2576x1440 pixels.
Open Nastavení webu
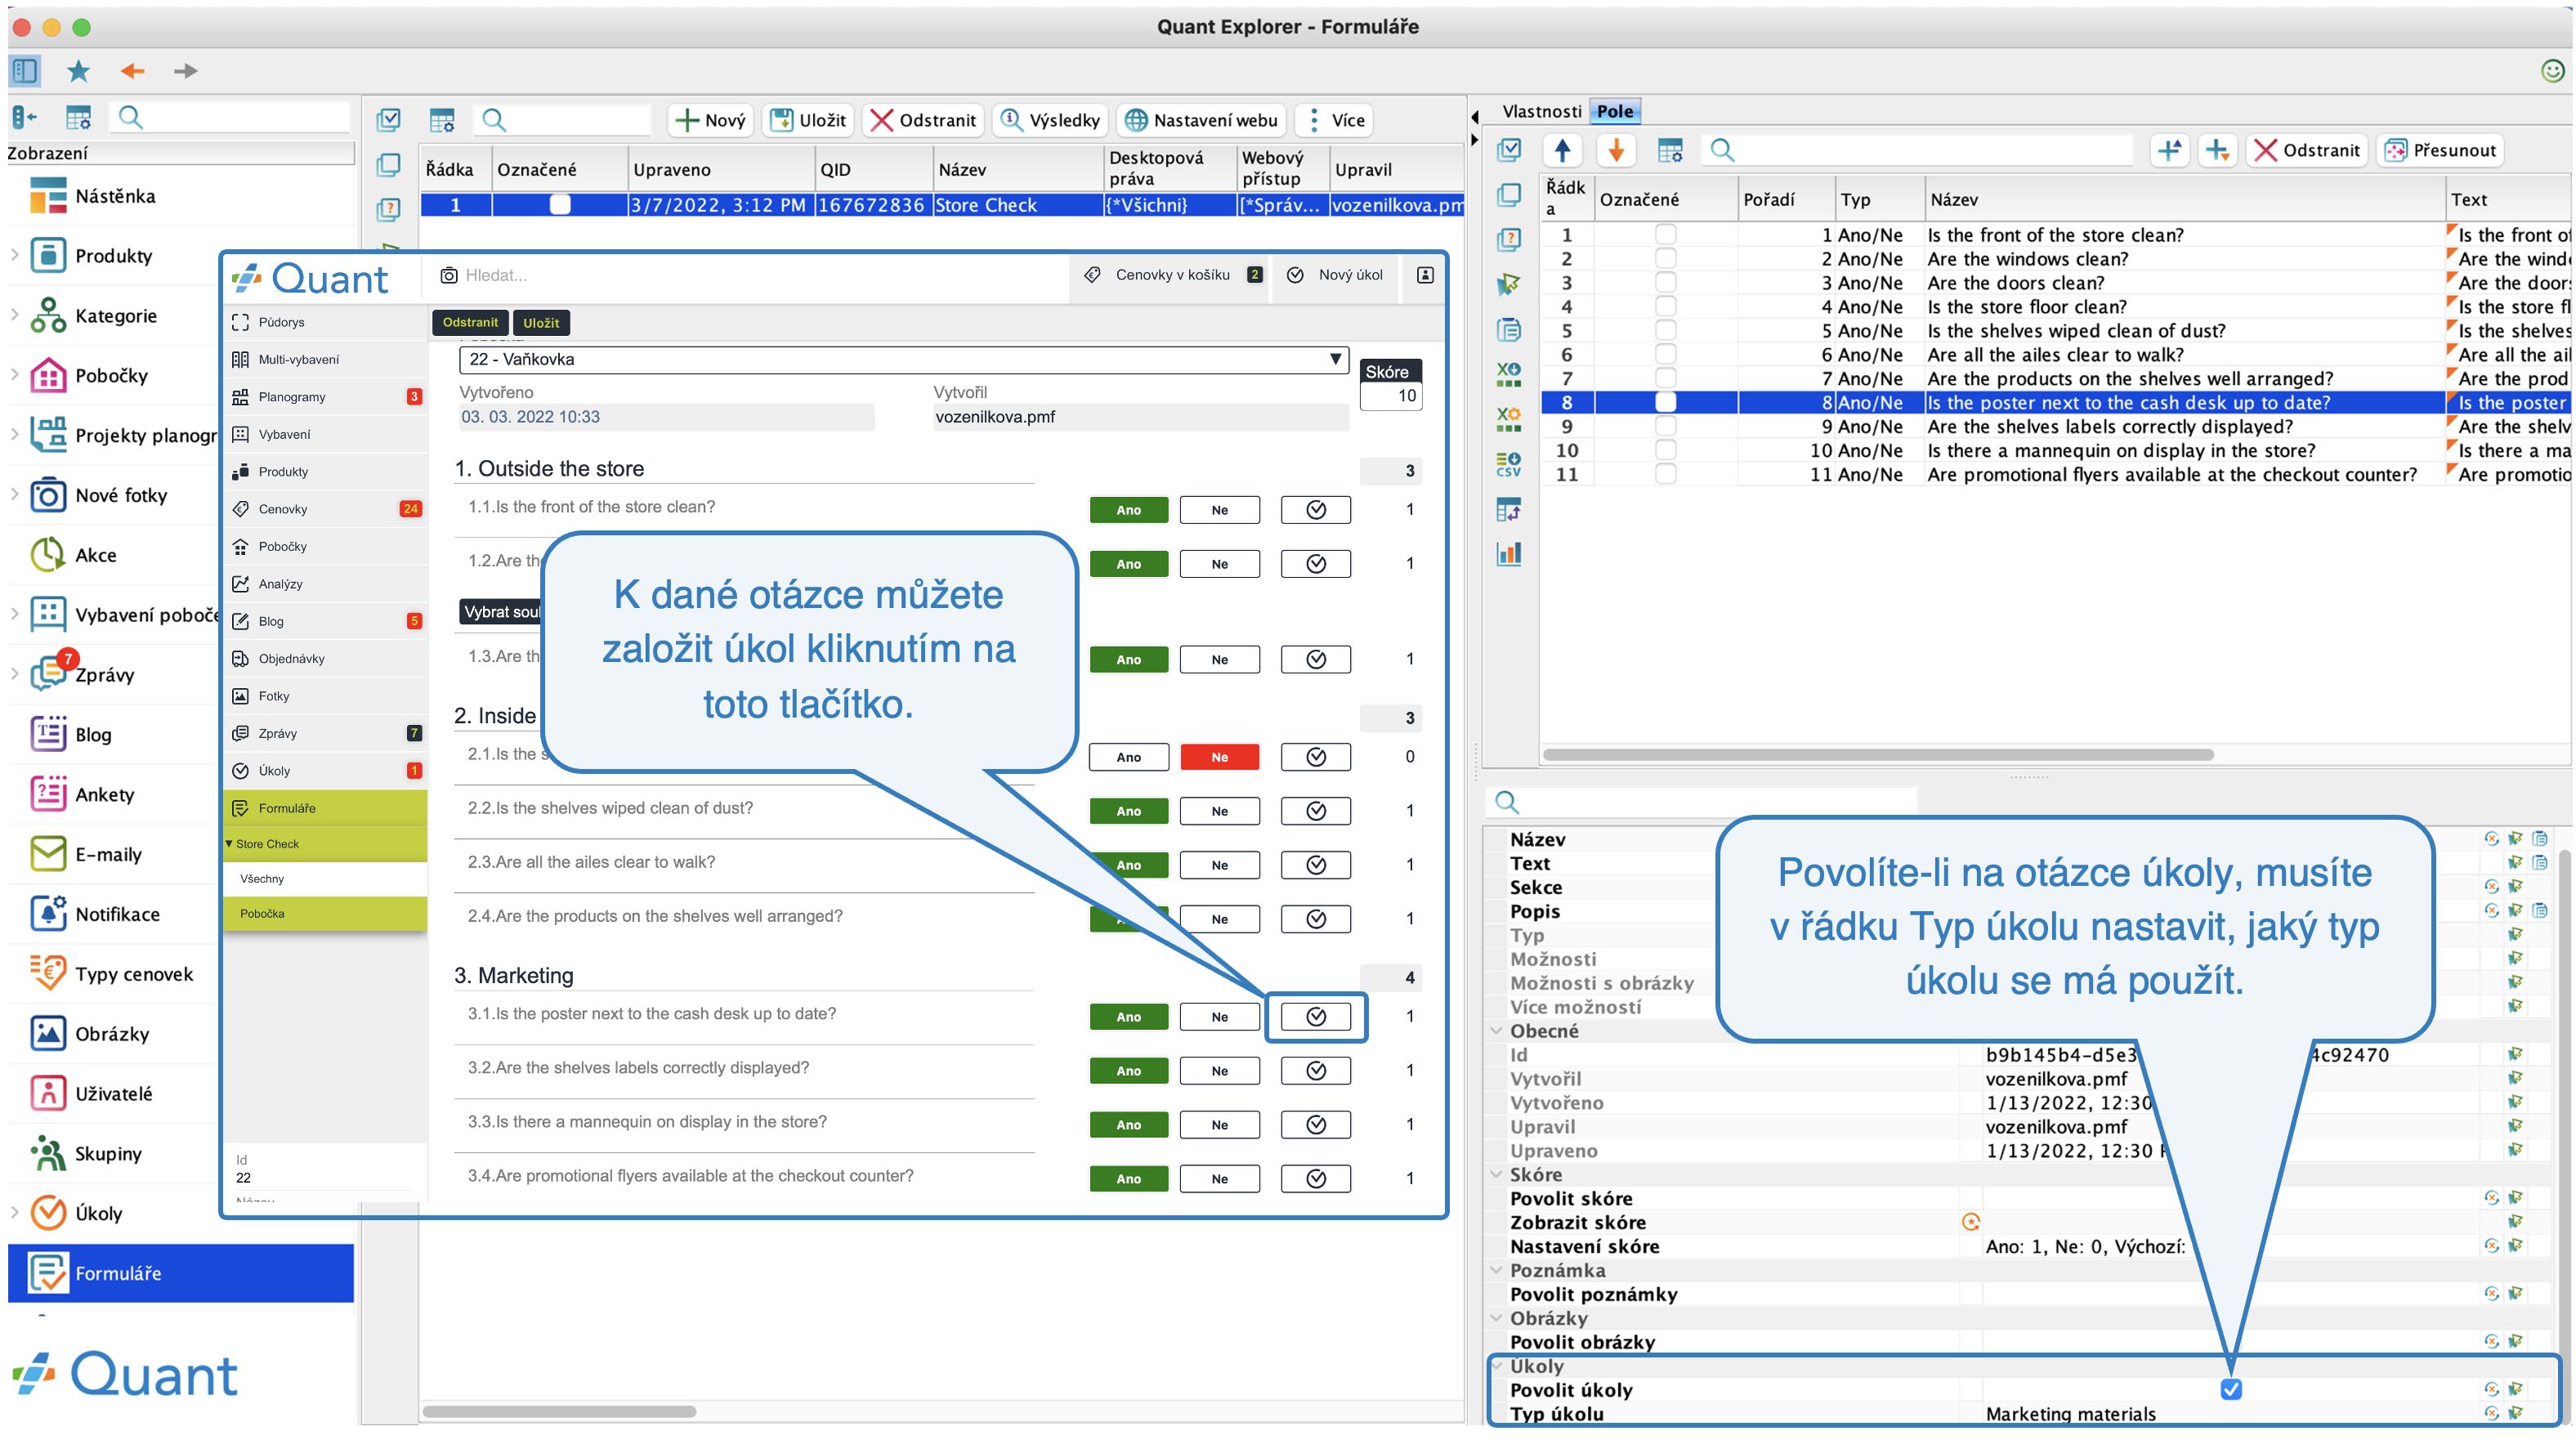tap(1201, 120)
